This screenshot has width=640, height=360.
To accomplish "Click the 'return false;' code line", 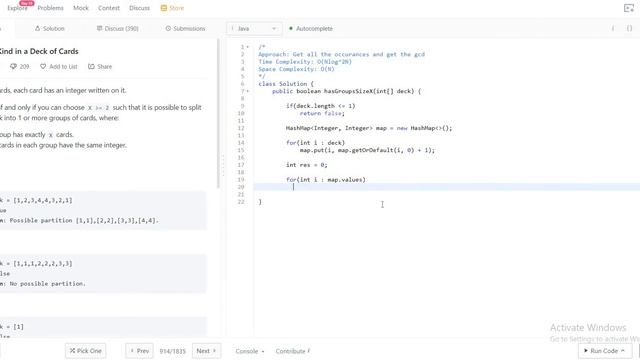I will (322, 113).
